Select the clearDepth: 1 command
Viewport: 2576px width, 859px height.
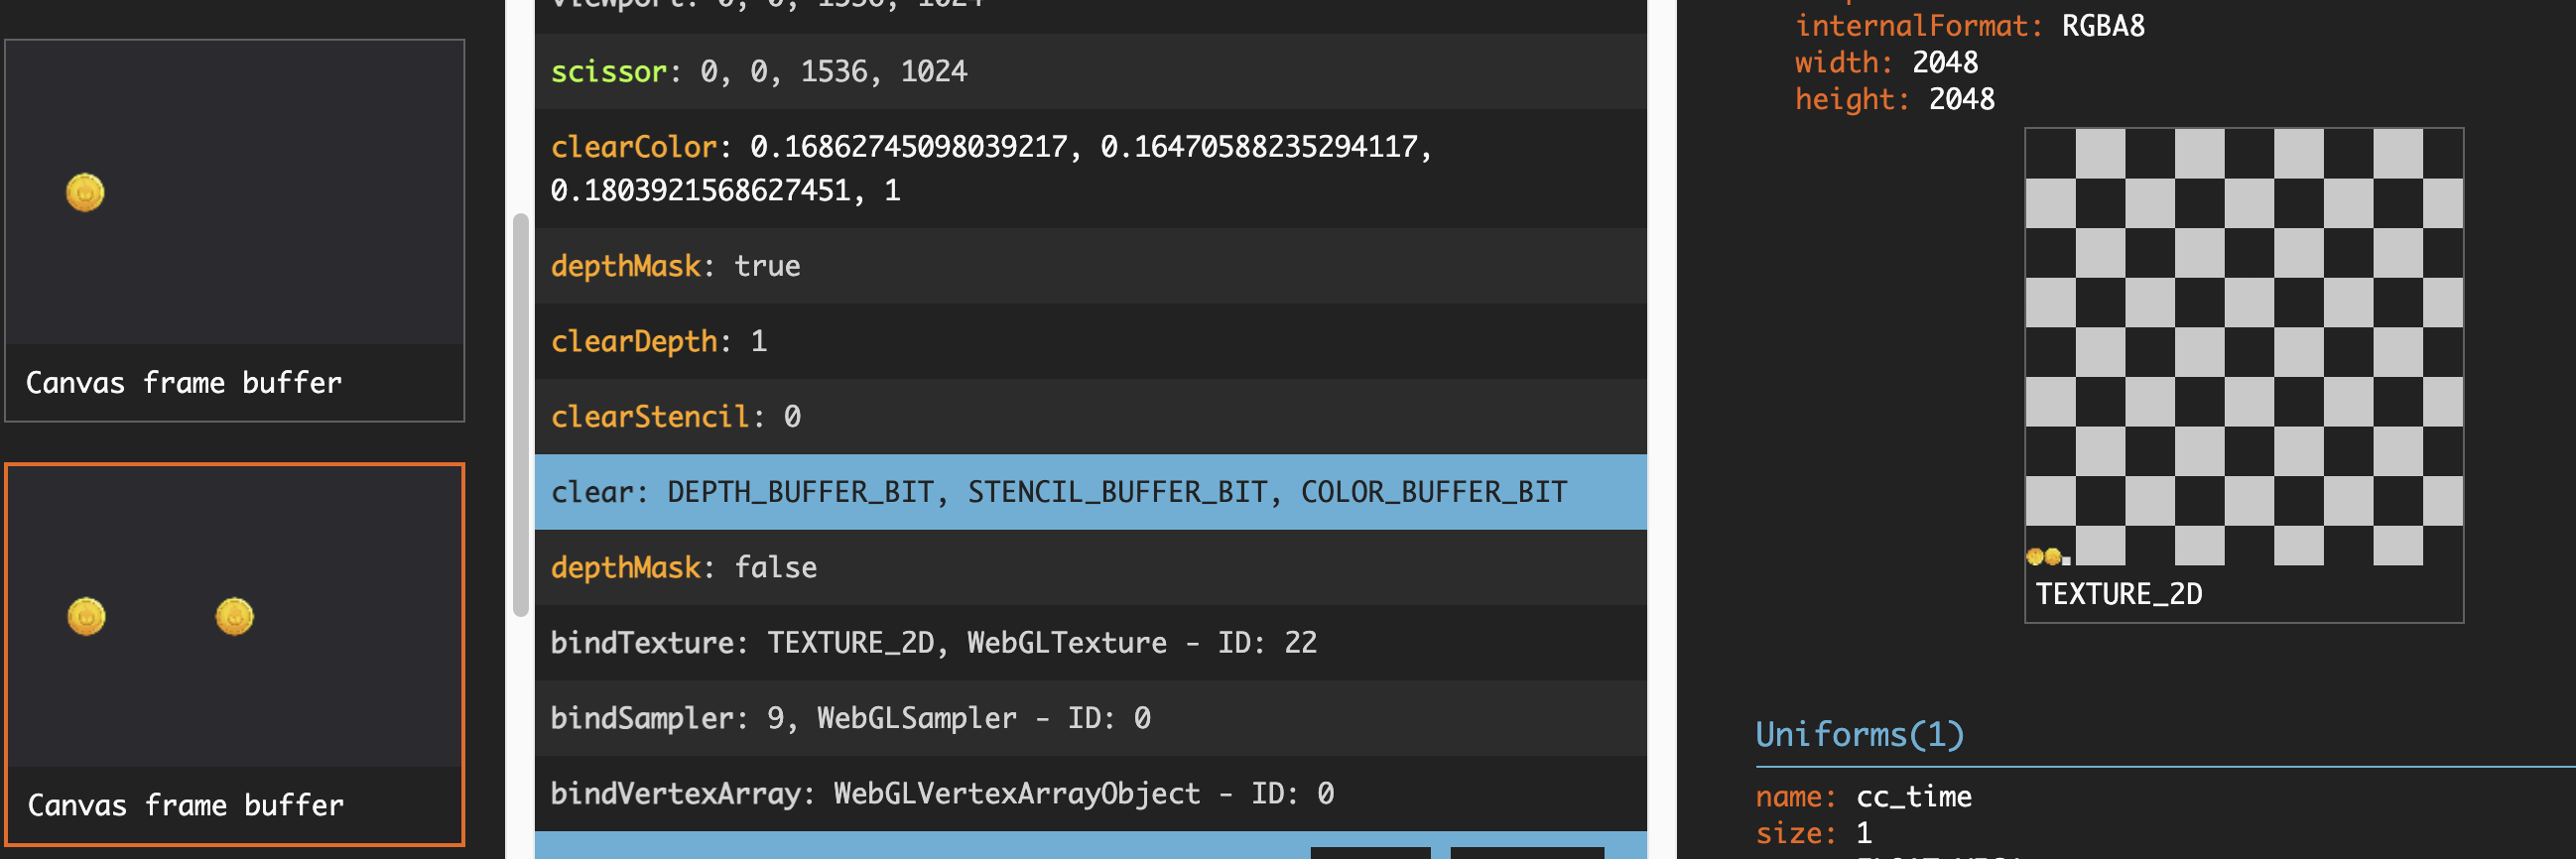1090,341
